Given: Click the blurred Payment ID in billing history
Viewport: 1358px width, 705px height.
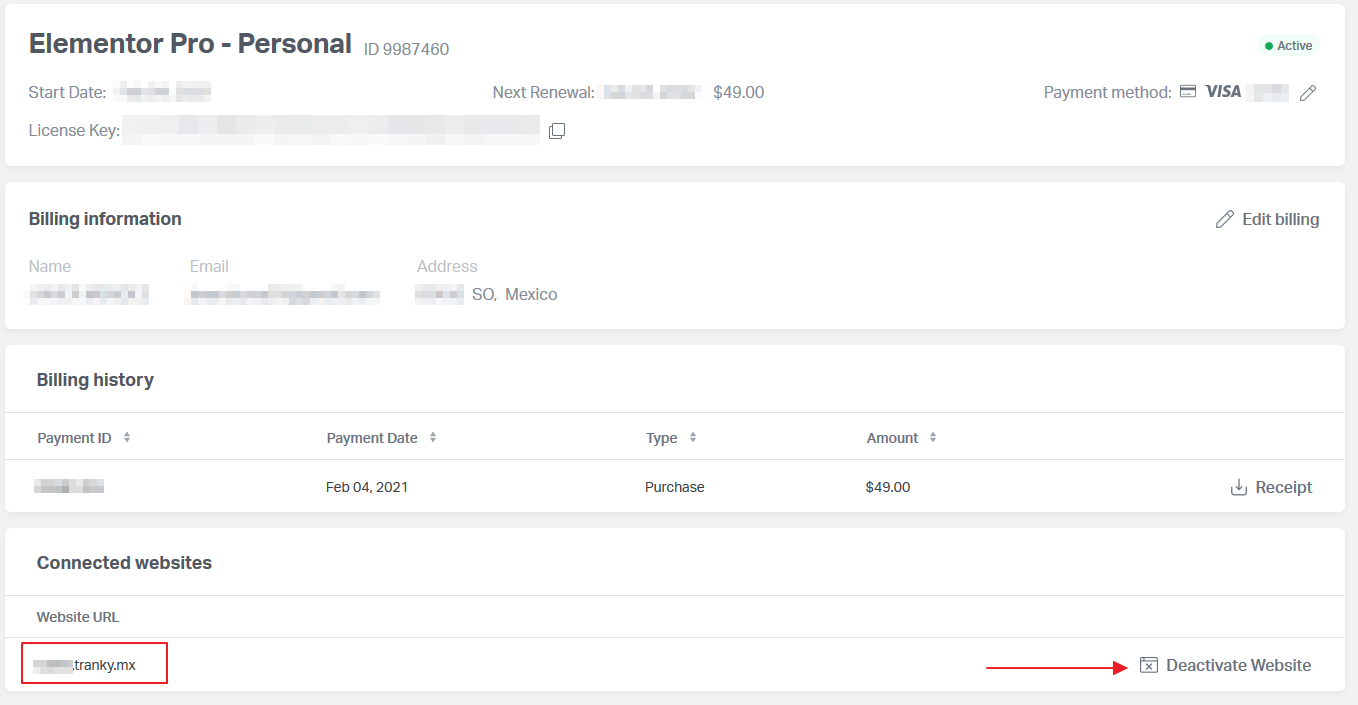Looking at the screenshot, I should pyautogui.click(x=69, y=487).
